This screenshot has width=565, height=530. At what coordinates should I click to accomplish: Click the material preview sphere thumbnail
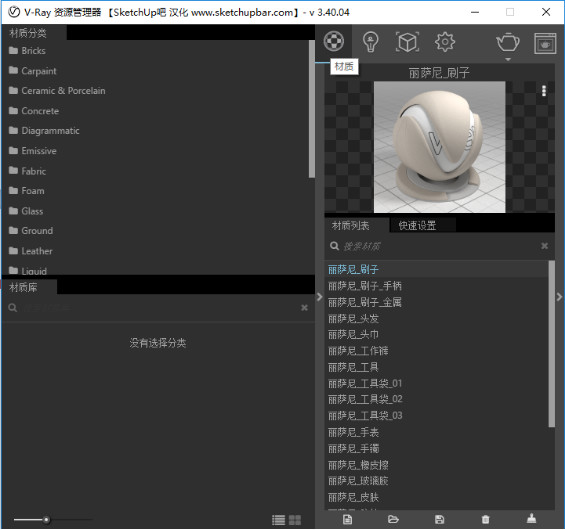pyautogui.click(x=439, y=147)
